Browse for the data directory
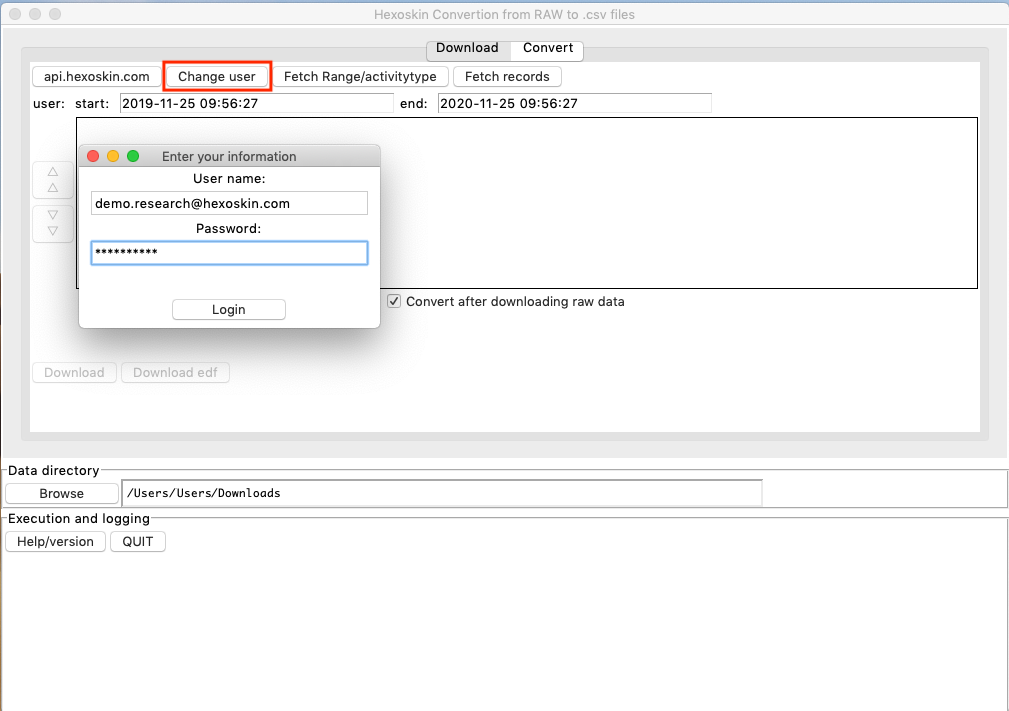Image resolution: width=1009 pixels, height=711 pixels. [62, 494]
